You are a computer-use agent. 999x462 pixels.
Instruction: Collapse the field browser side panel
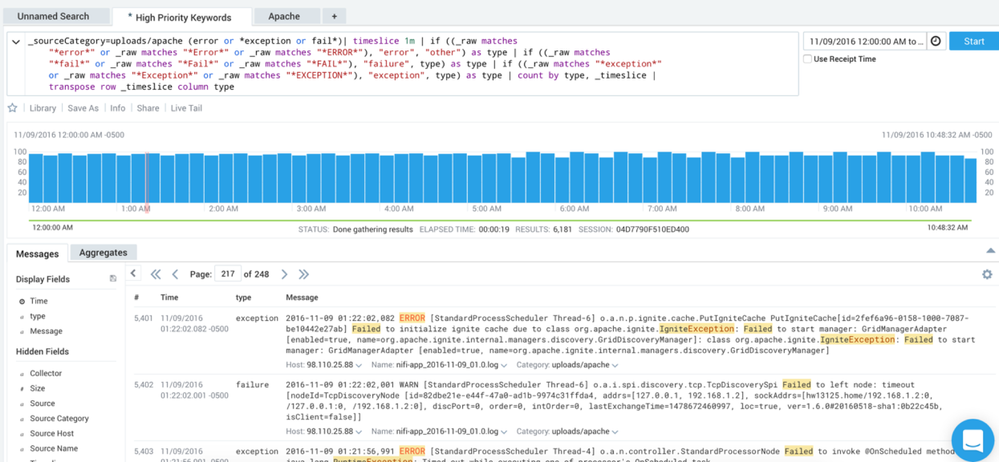pos(133,273)
